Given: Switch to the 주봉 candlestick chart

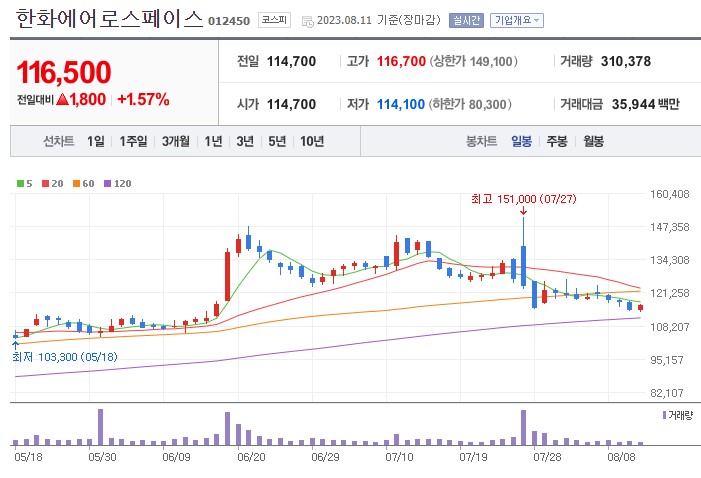Looking at the screenshot, I should [x=557, y=141].
